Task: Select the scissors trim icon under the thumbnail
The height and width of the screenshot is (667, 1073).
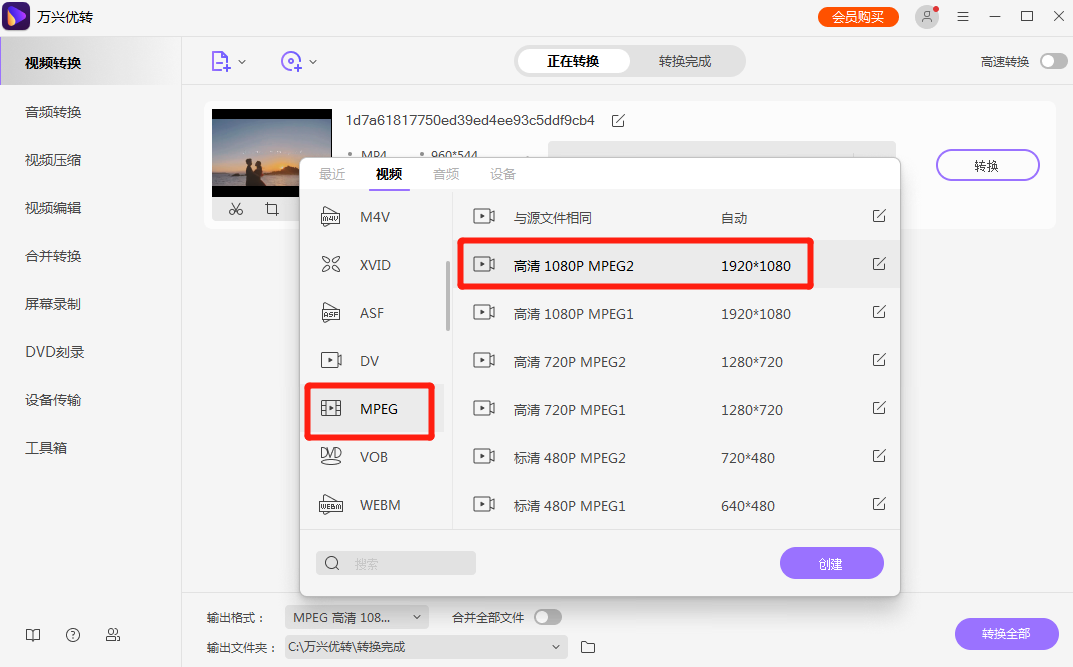Action: pos(236,209)
